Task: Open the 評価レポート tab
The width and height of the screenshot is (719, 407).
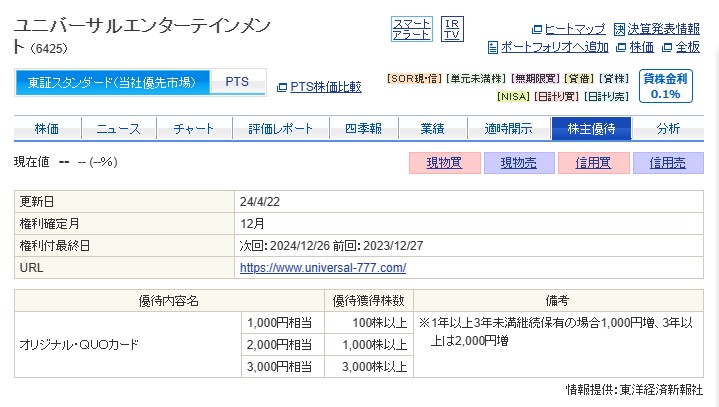Action: 281,129
